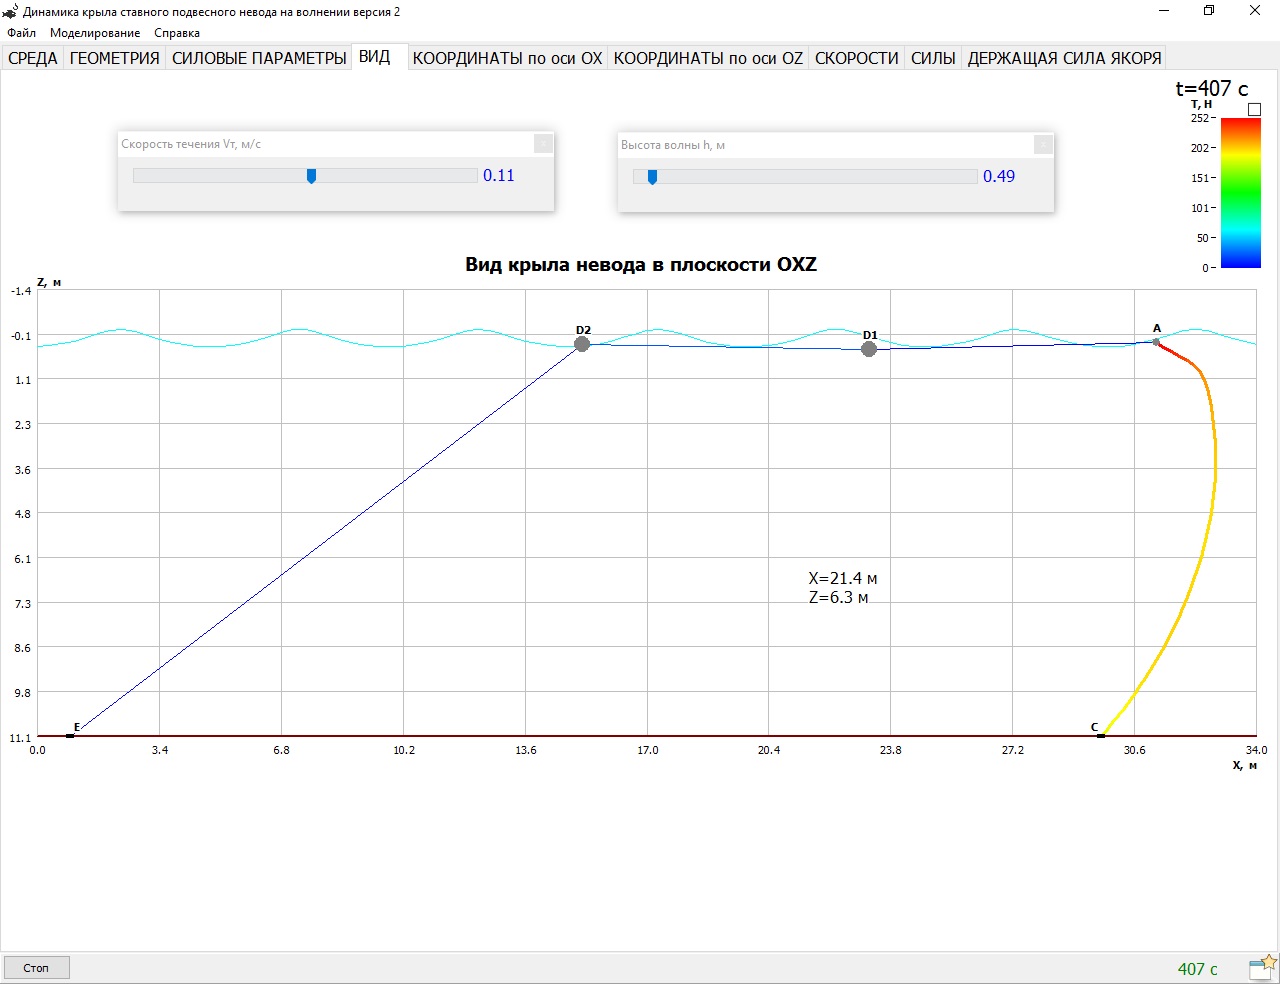Click the application icon in the title bar
This screenshot has width=1280, height=984.
coord(11,11)
